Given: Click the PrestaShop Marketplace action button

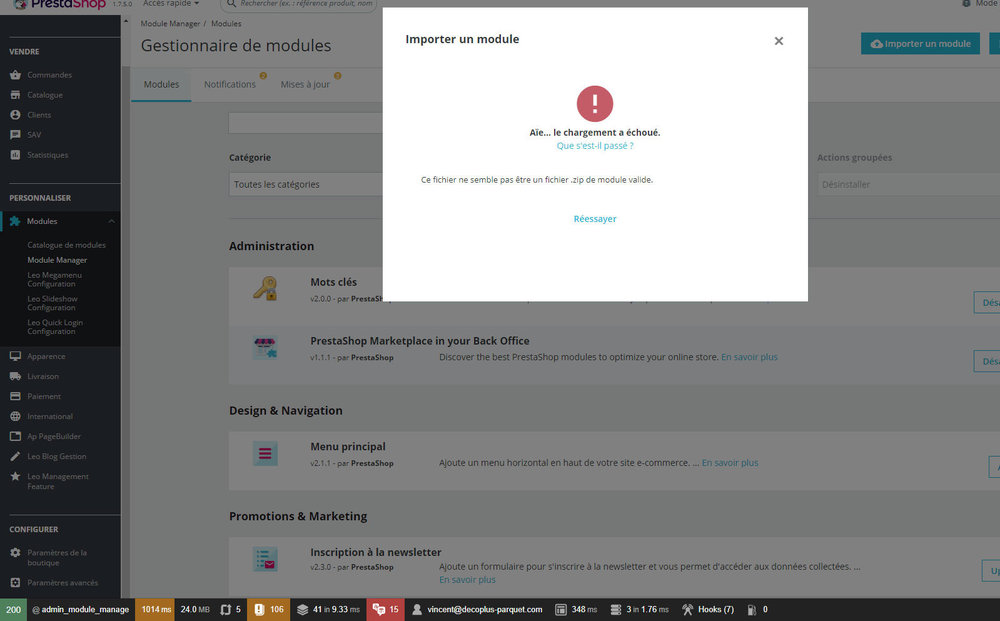Looking at the screenshot, I should coord(987,361).
